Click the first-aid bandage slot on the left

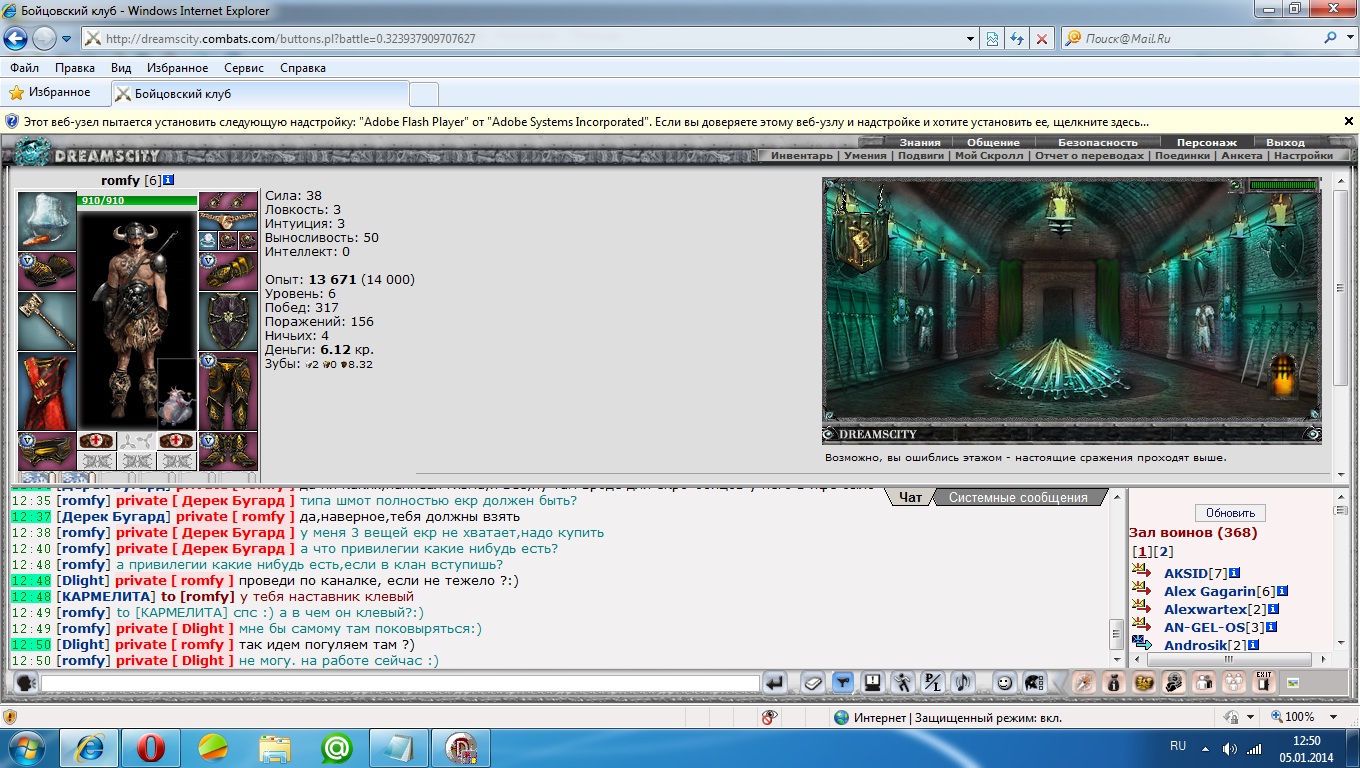(97, 441)
